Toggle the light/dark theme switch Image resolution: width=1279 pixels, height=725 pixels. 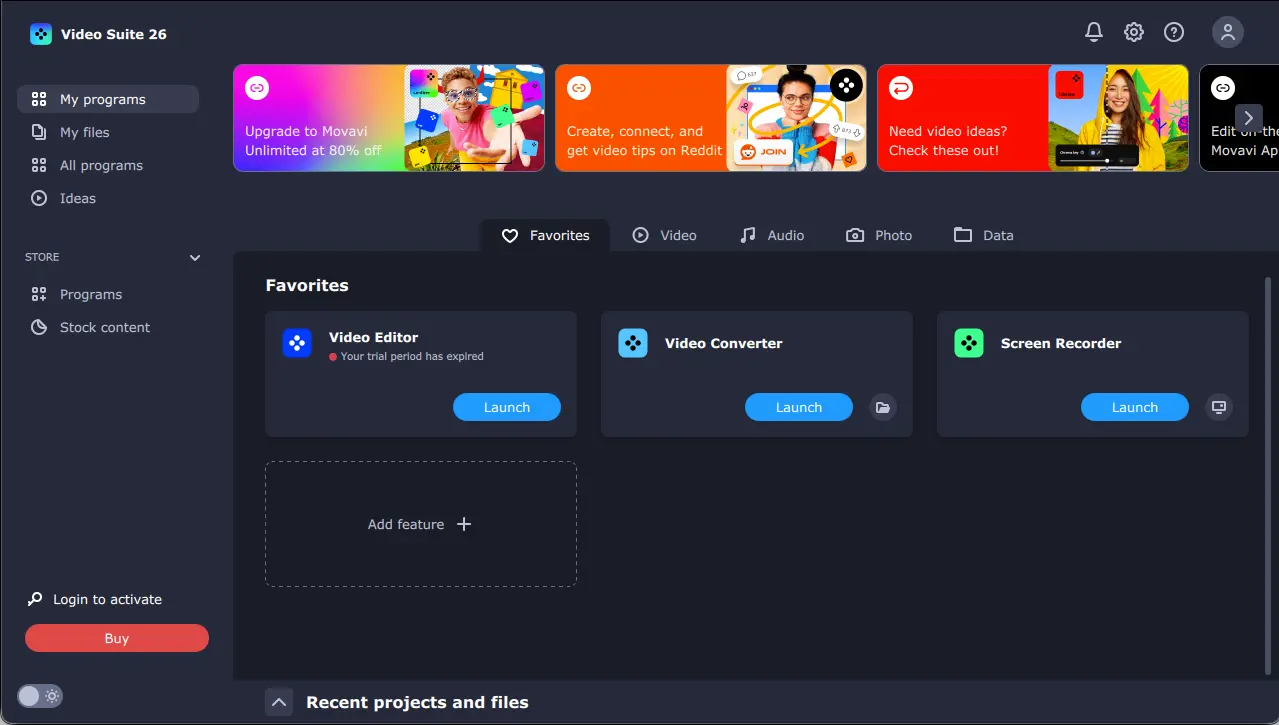coord(40,695)
